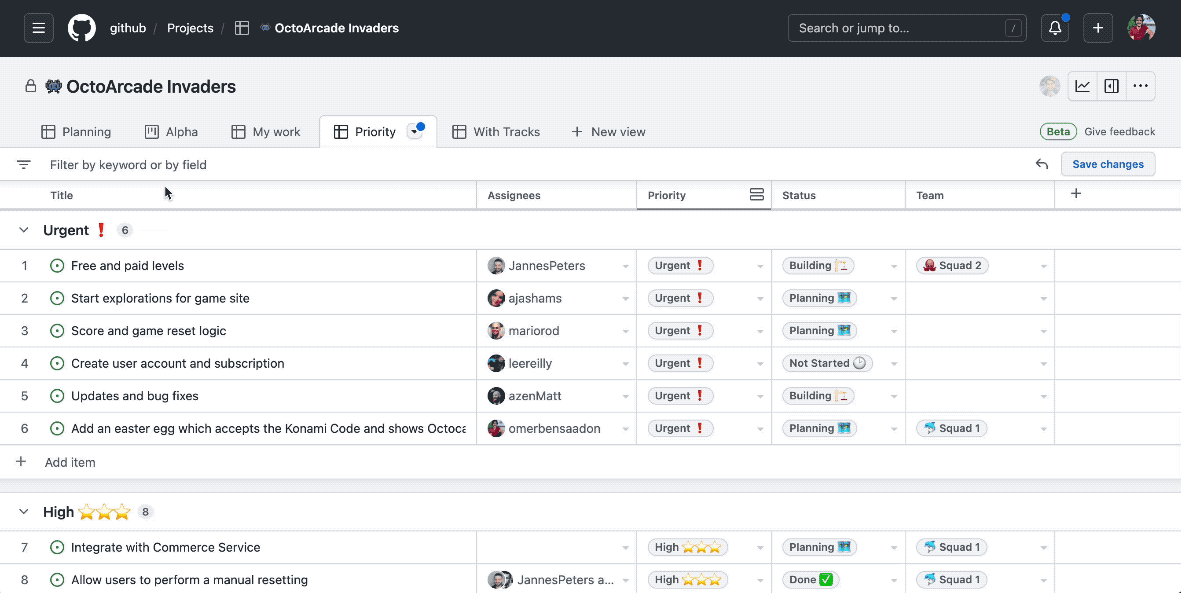The image size is (1181, 593).
Task: Click the leereilly assignee cell
Action: (557, 363)
